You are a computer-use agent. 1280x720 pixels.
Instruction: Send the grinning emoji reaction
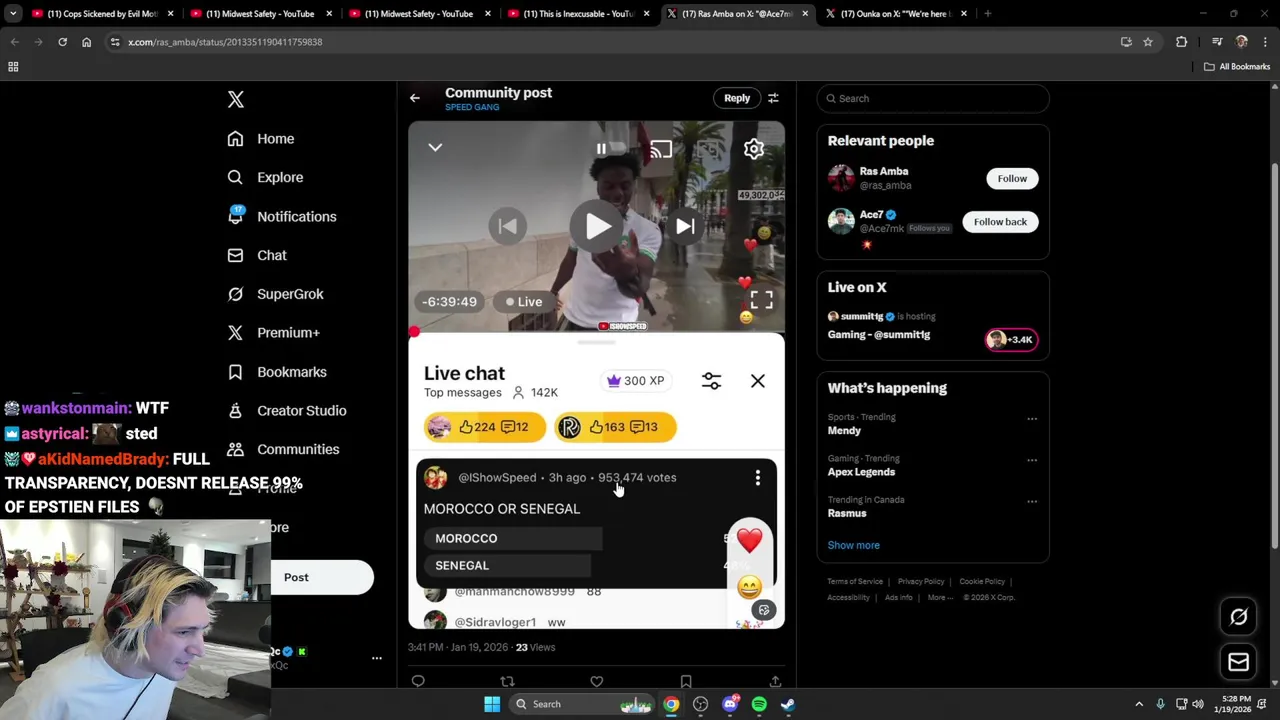tap(749, 587)
